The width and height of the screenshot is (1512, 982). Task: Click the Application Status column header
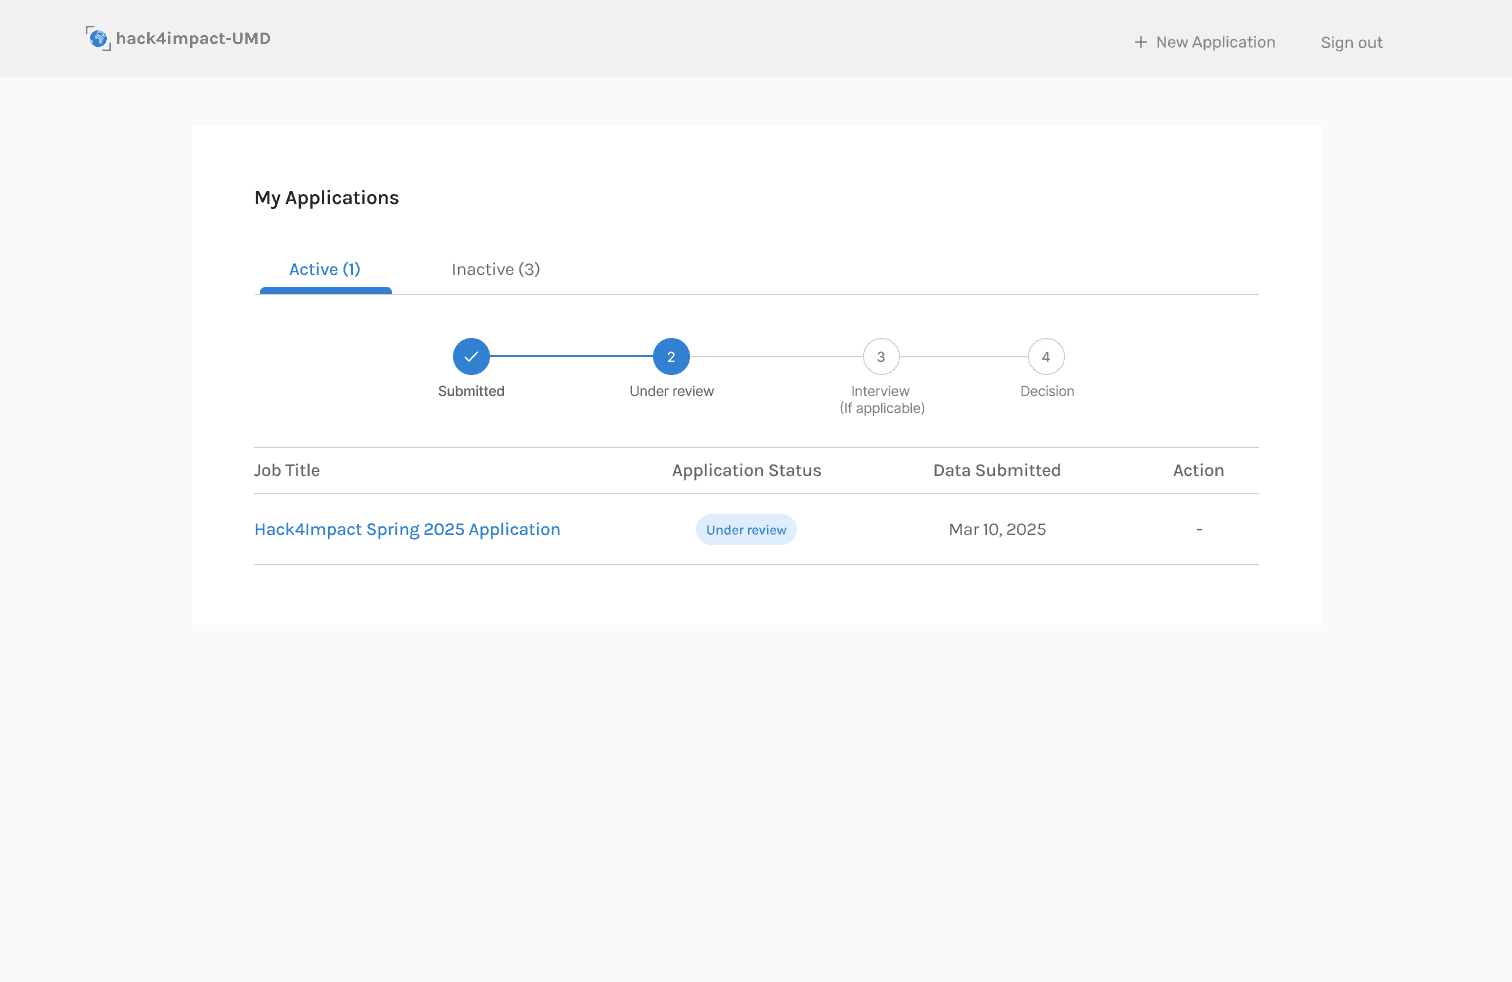746,470
